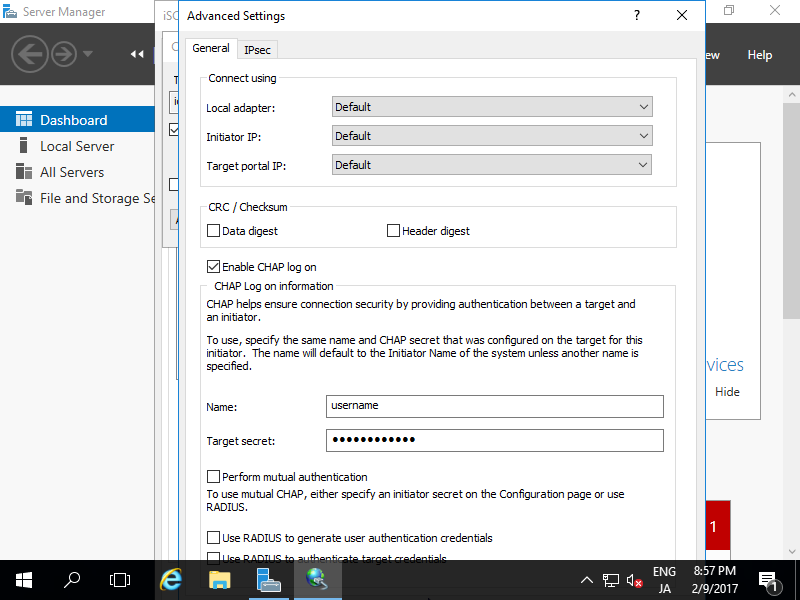Open the Windows Start menu
Image resolution: width=800 pixels, height=600 pixels.
click(x=23, y=580)
